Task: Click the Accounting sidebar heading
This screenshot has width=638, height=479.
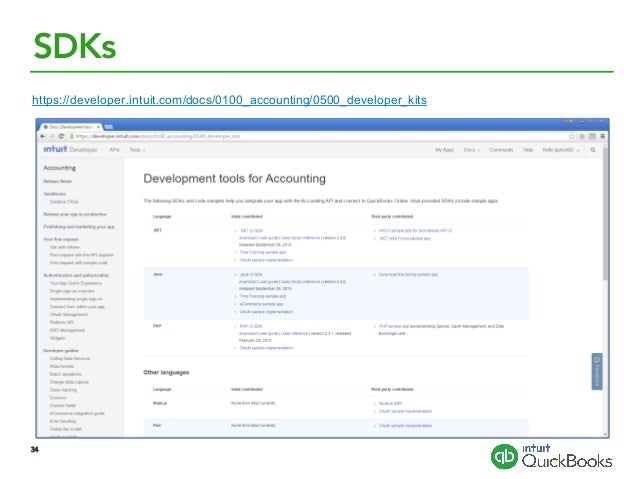Action: (x=59, y=168)
